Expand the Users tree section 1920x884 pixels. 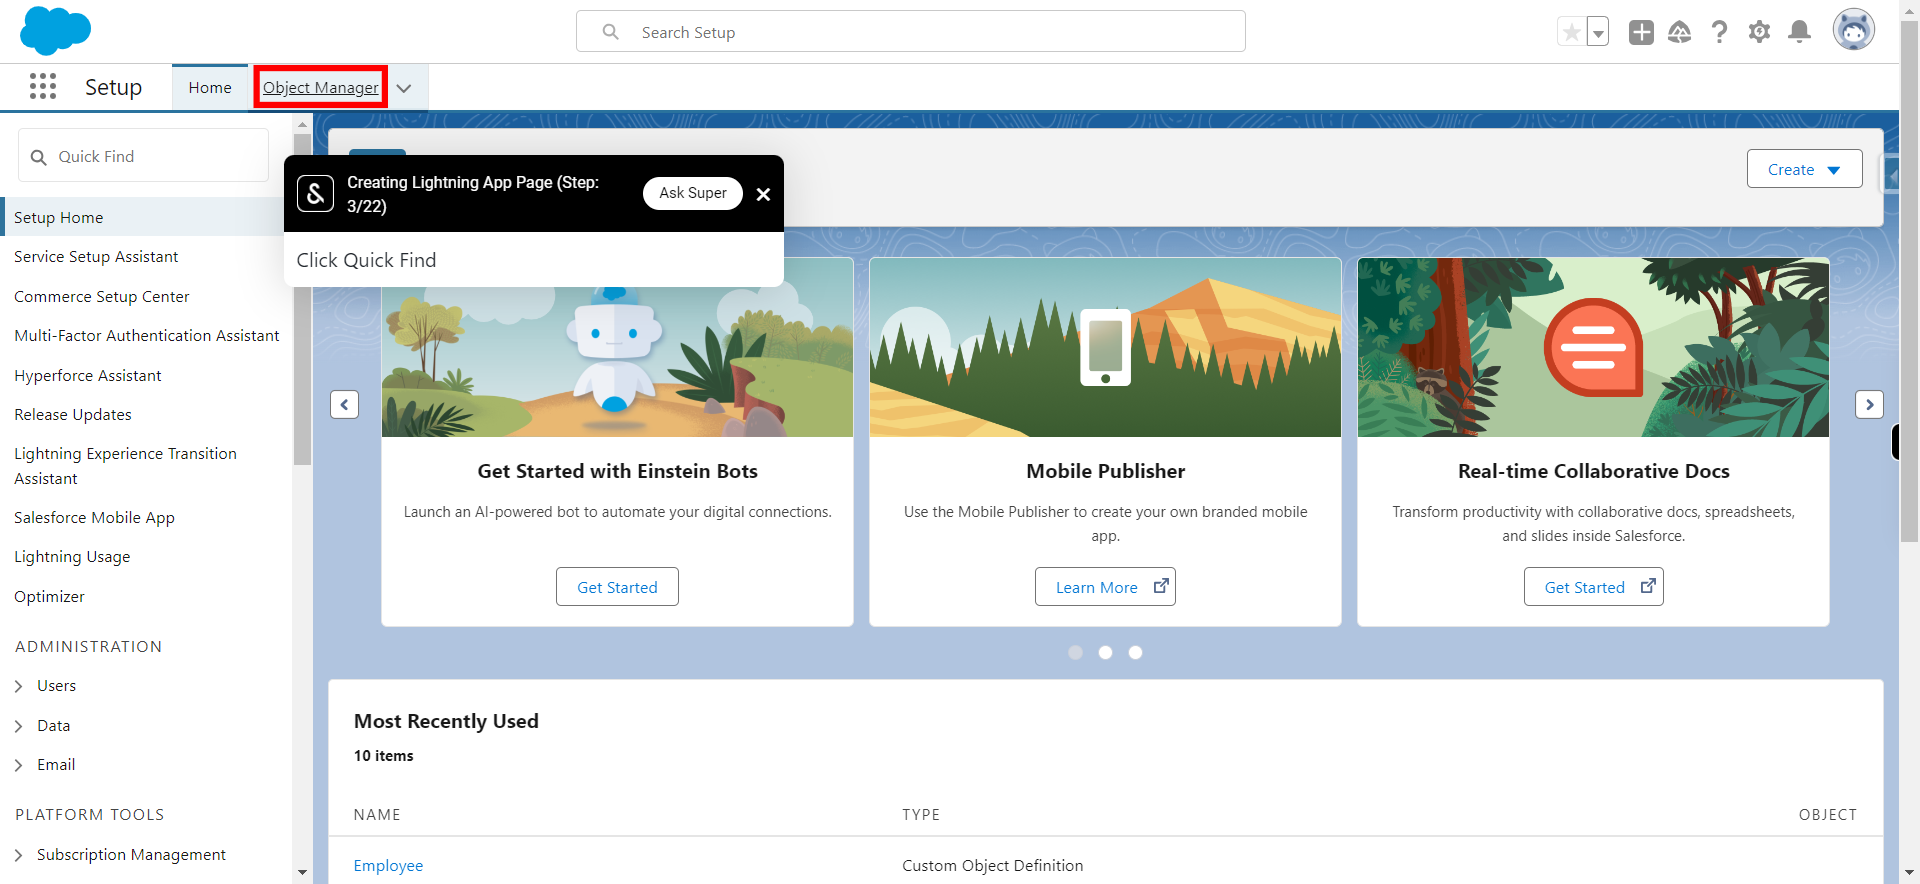tap(18, 686)
